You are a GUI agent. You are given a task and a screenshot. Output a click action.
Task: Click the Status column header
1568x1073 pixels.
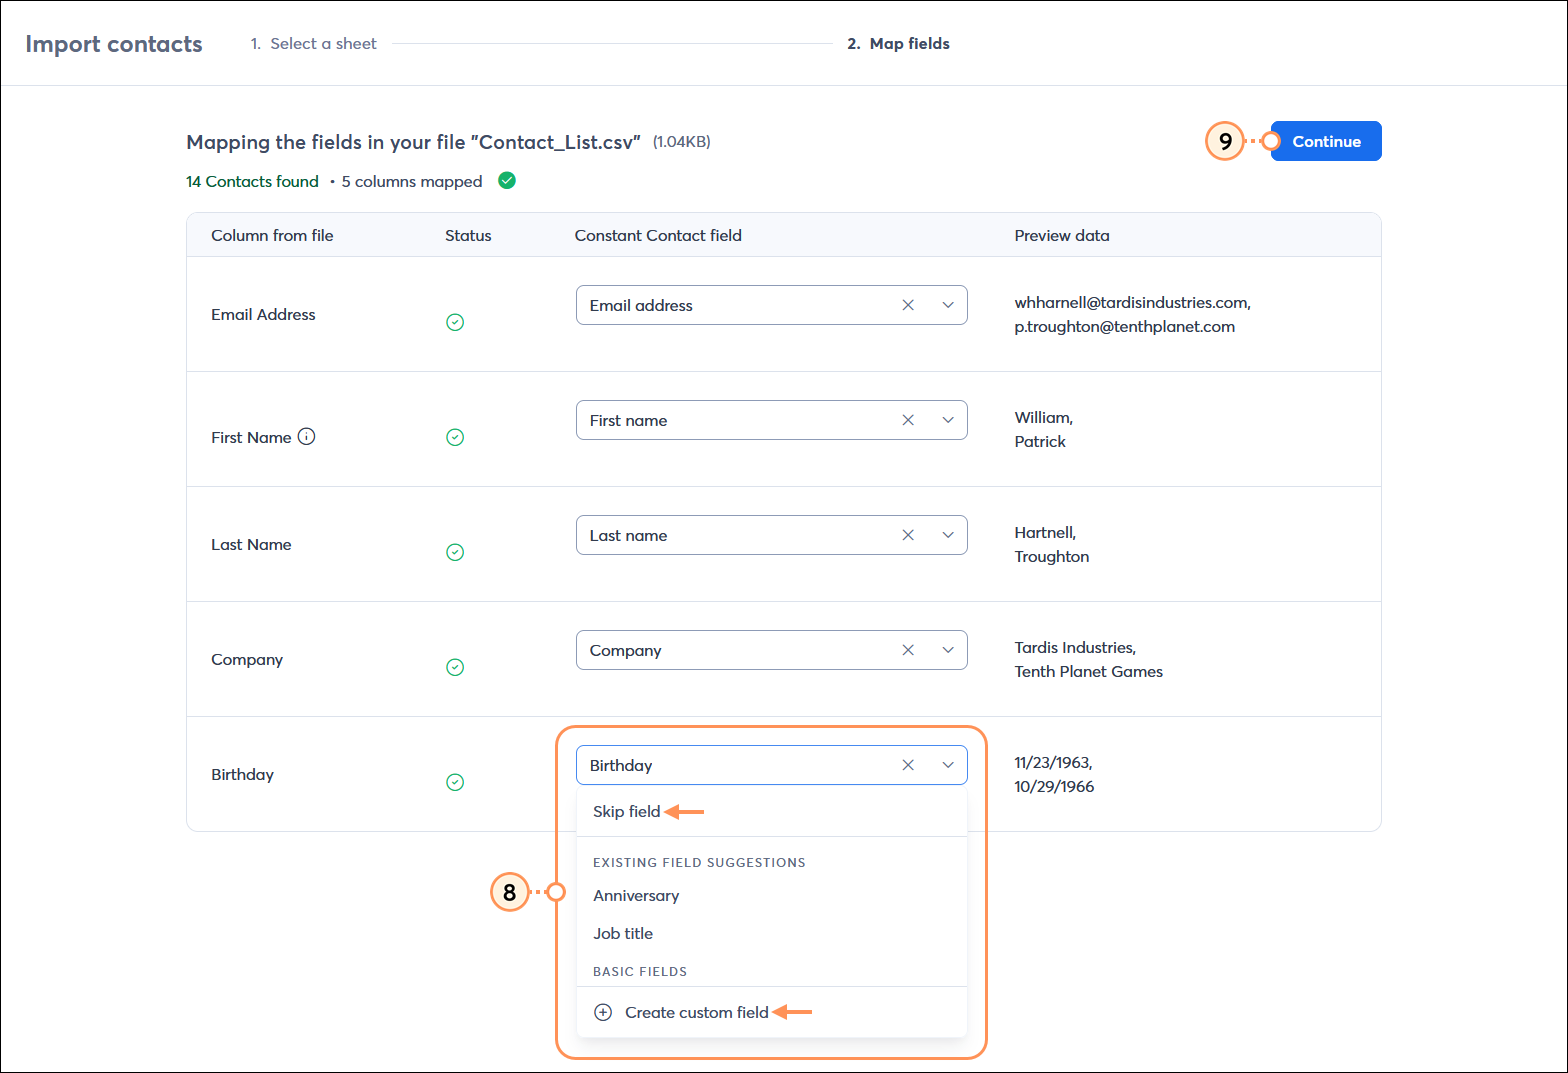pos(468,235)
